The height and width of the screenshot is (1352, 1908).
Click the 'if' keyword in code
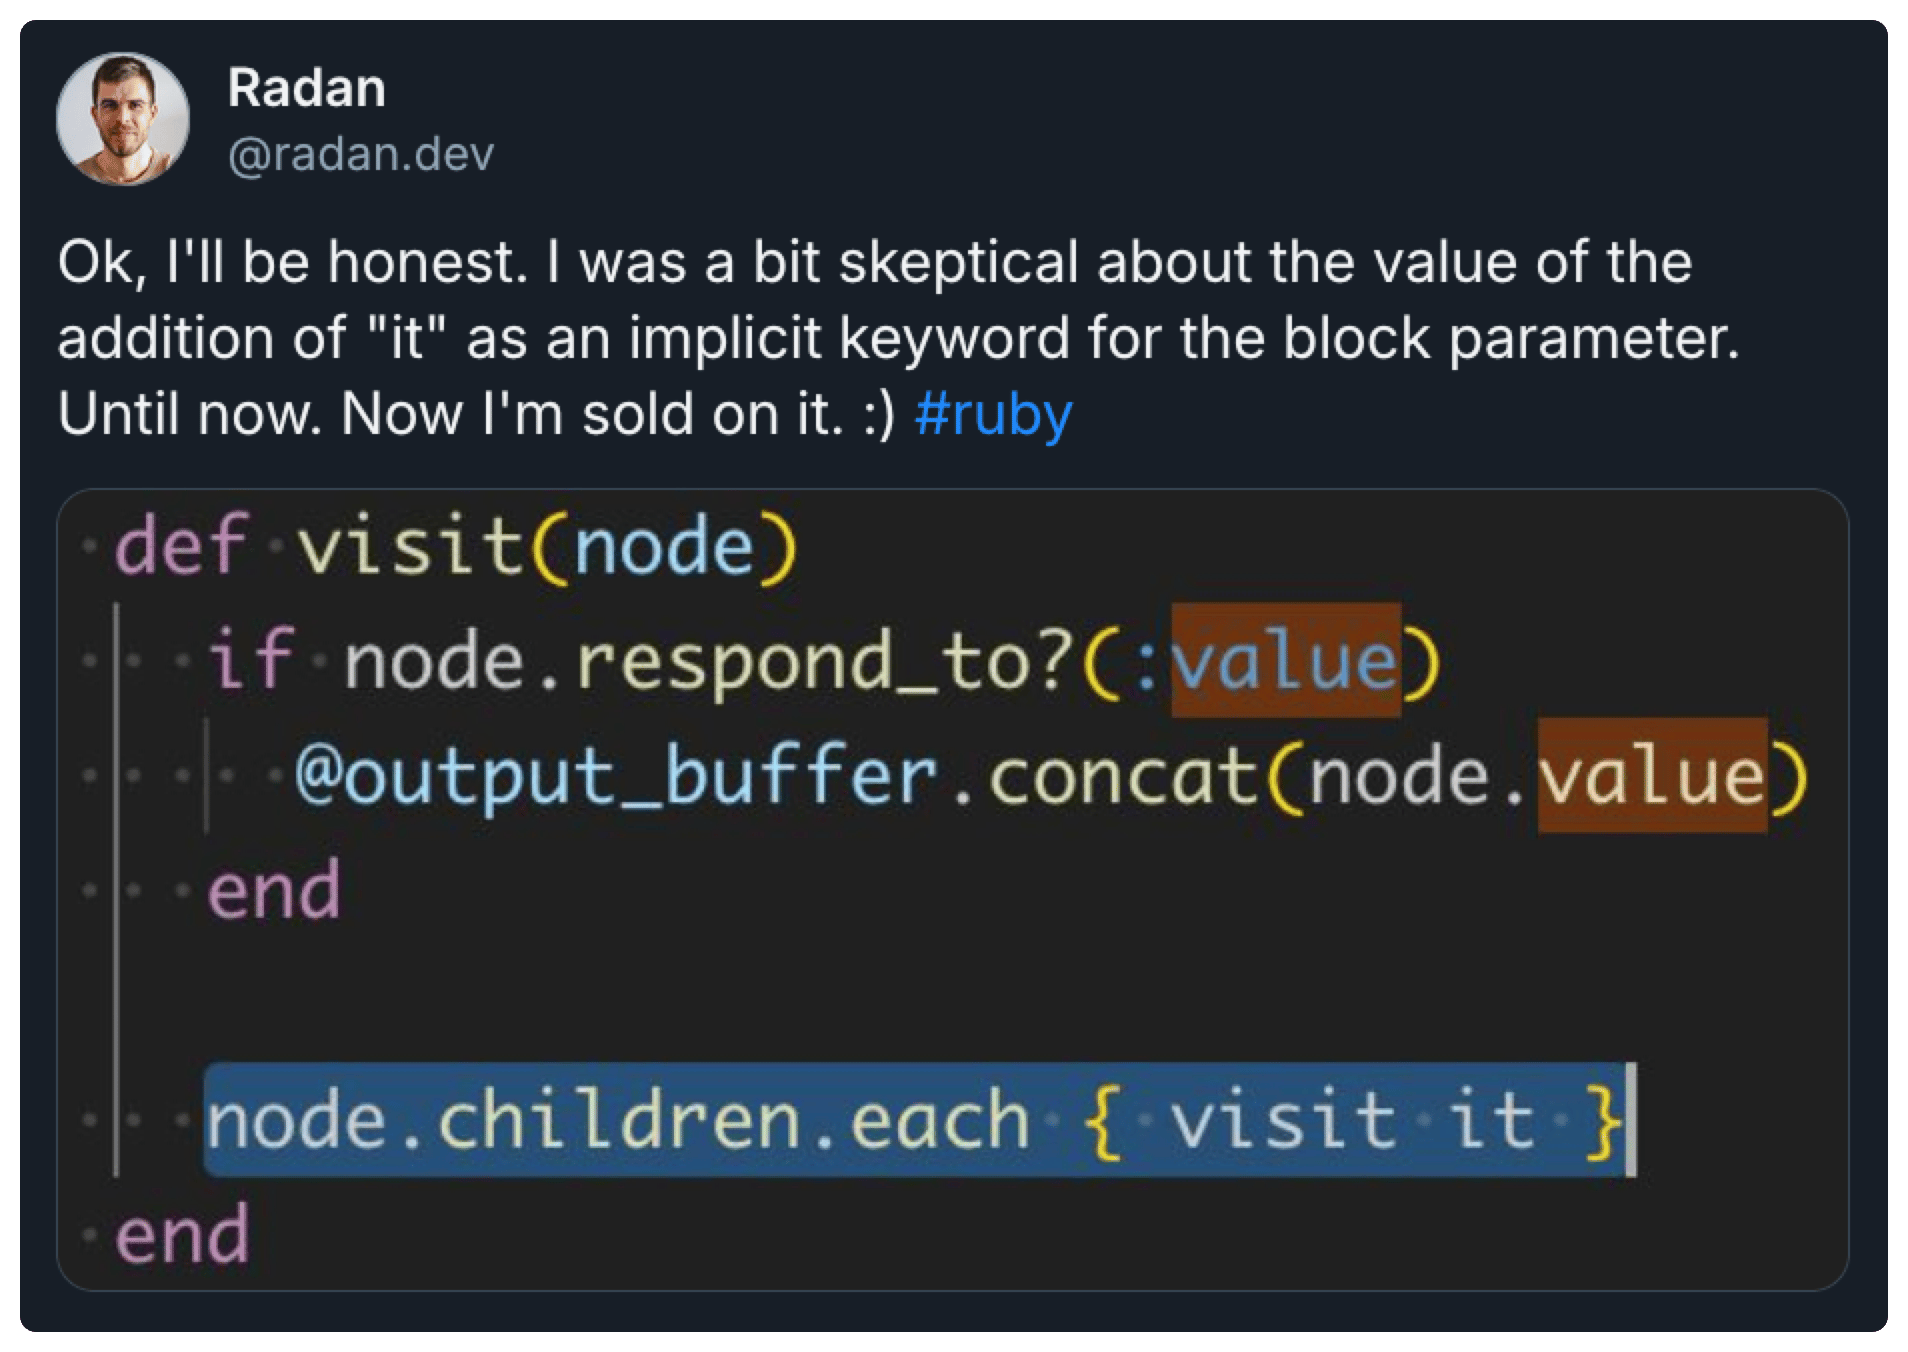click(x=250, y=660)
